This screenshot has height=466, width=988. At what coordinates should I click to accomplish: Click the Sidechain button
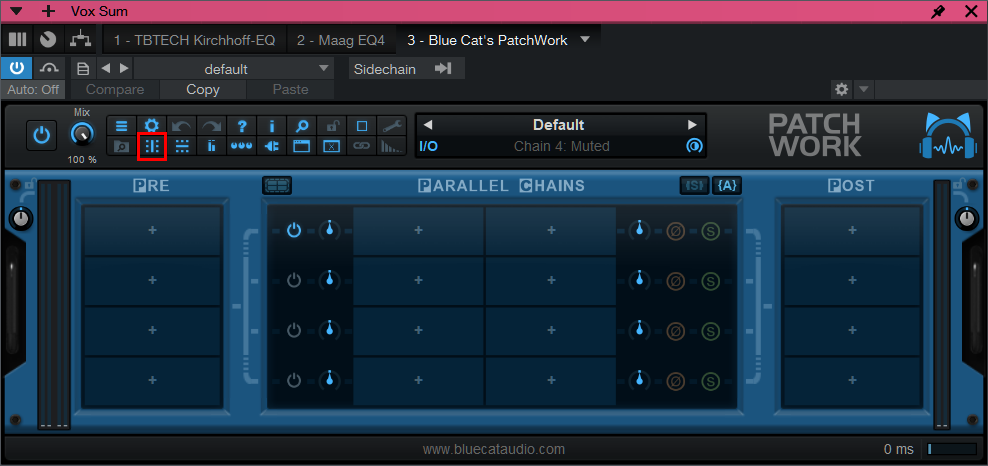click(406, 69)
